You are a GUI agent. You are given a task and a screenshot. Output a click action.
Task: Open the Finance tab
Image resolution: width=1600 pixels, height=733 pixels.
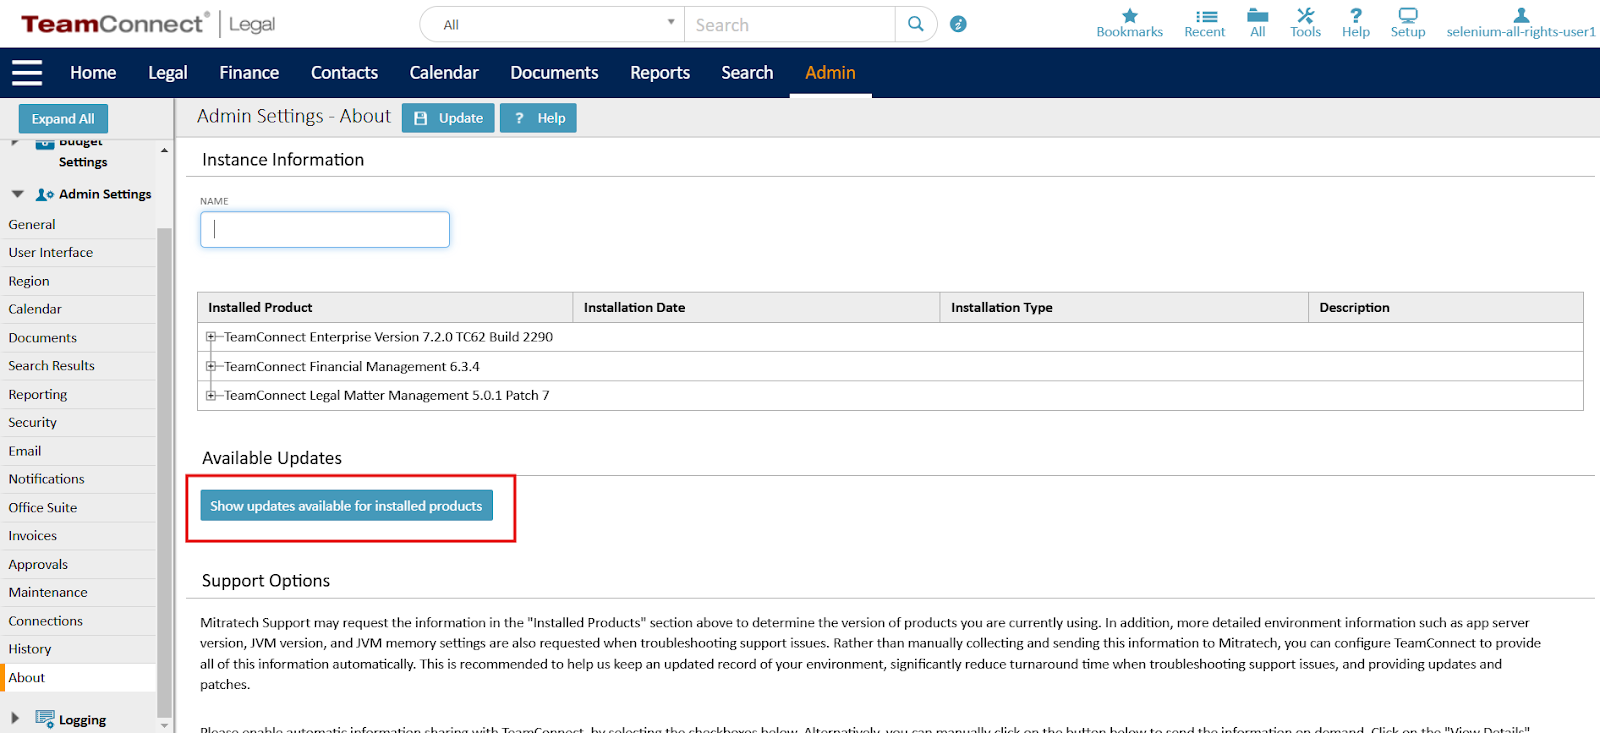(249, 73)
